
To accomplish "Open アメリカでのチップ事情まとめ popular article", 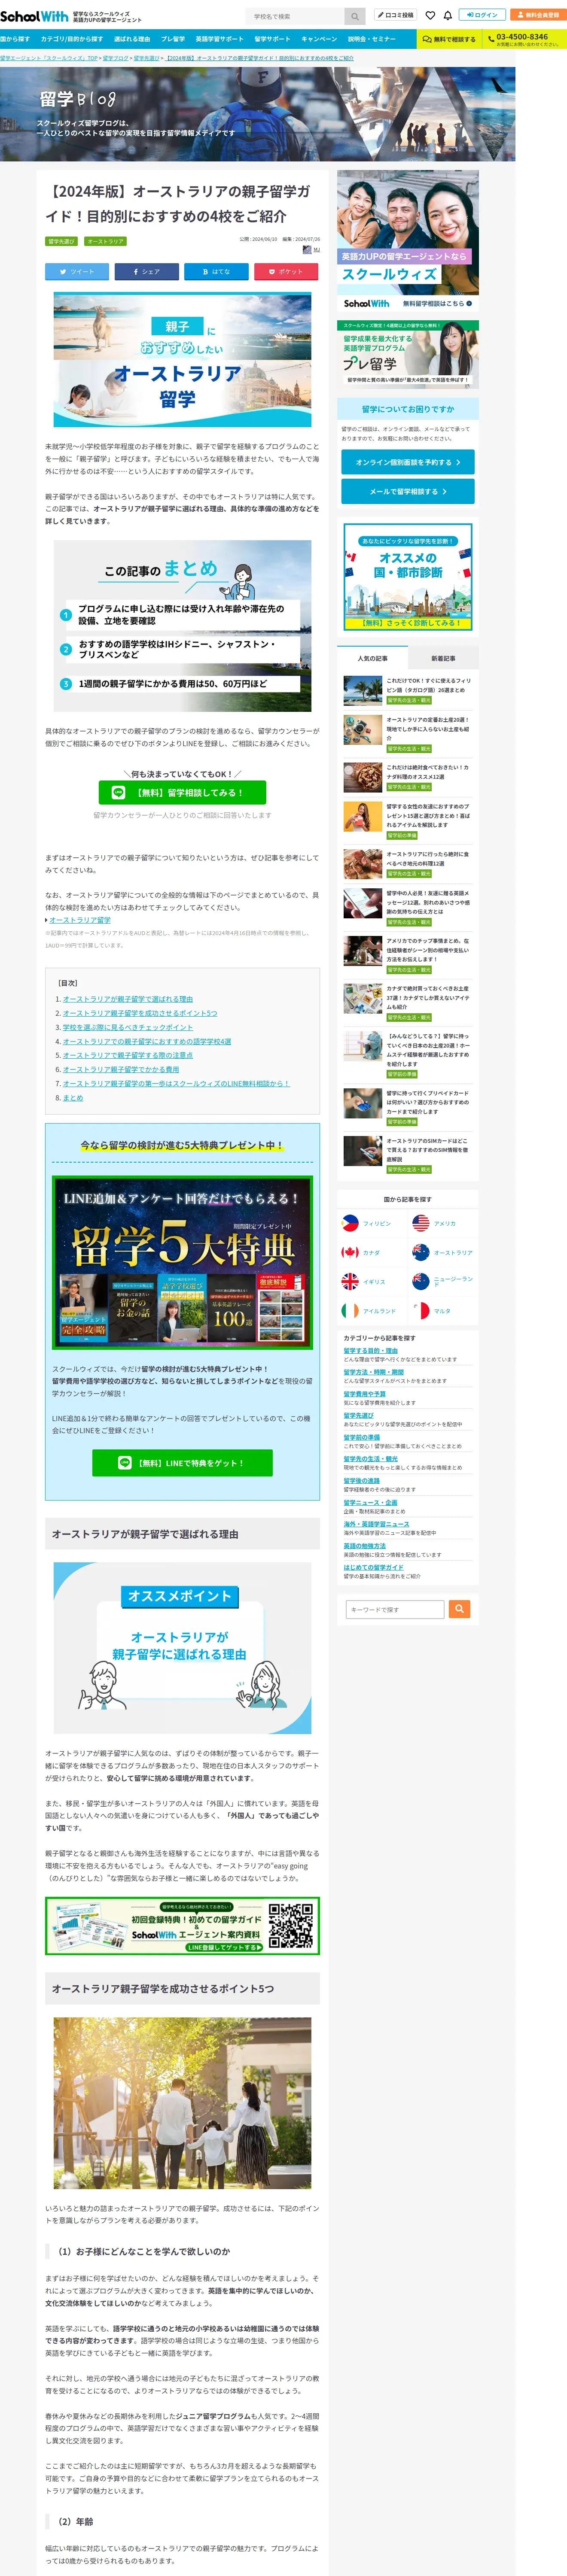I will [407, 954].
